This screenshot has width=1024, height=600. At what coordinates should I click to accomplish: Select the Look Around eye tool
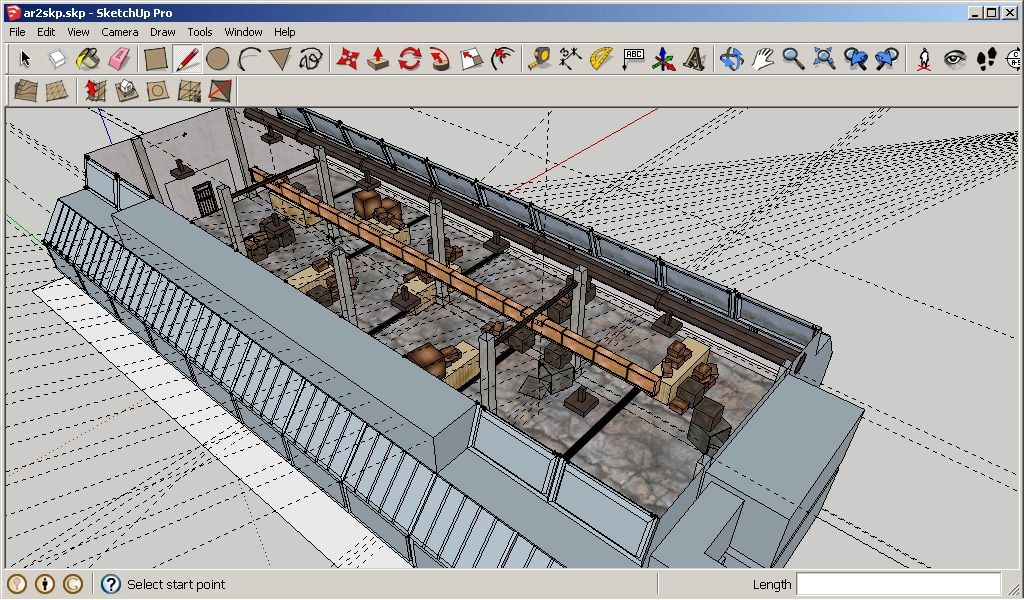click(955, 59)
